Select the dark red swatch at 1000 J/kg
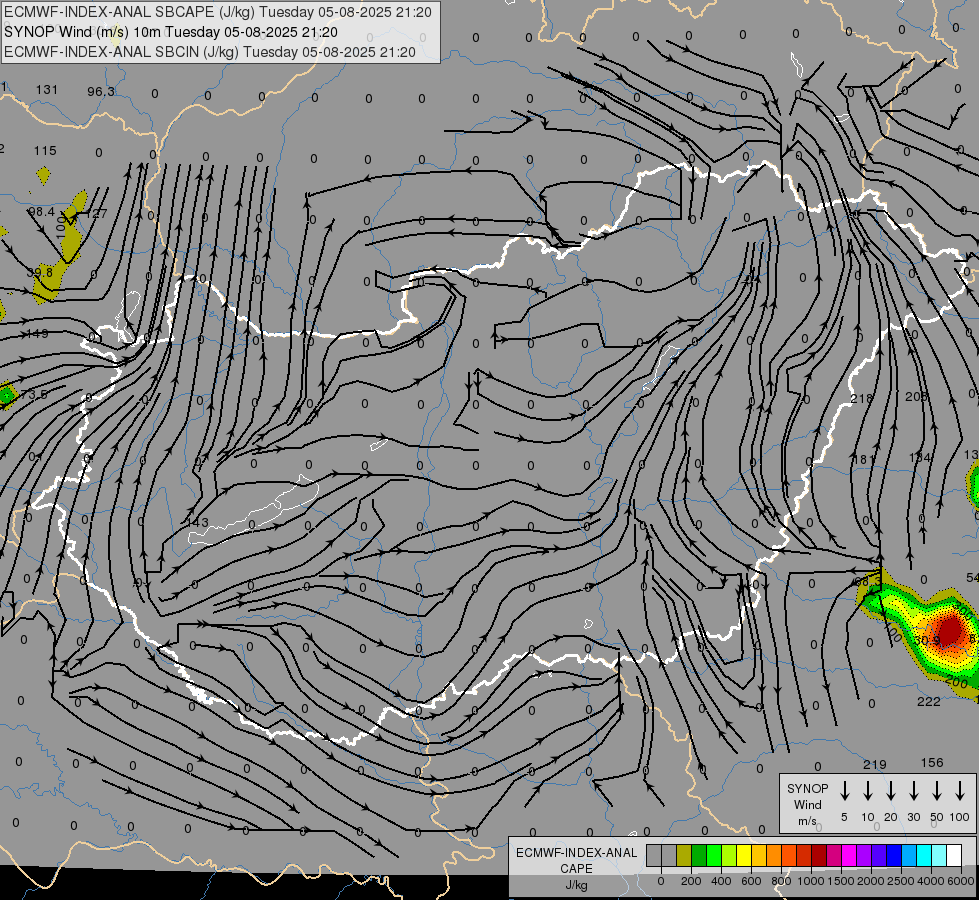The width and height of the screenshot is (979, 900). 819,855
